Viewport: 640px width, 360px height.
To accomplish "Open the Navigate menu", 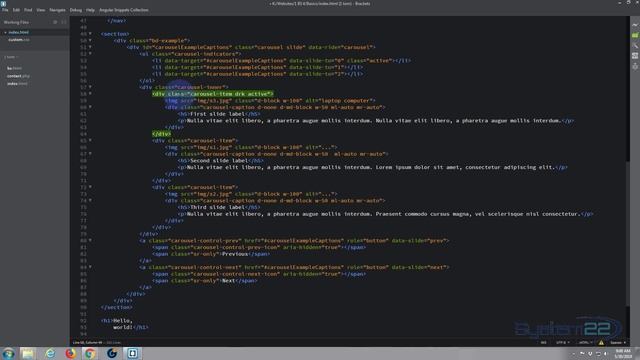I will pos(58,10).
